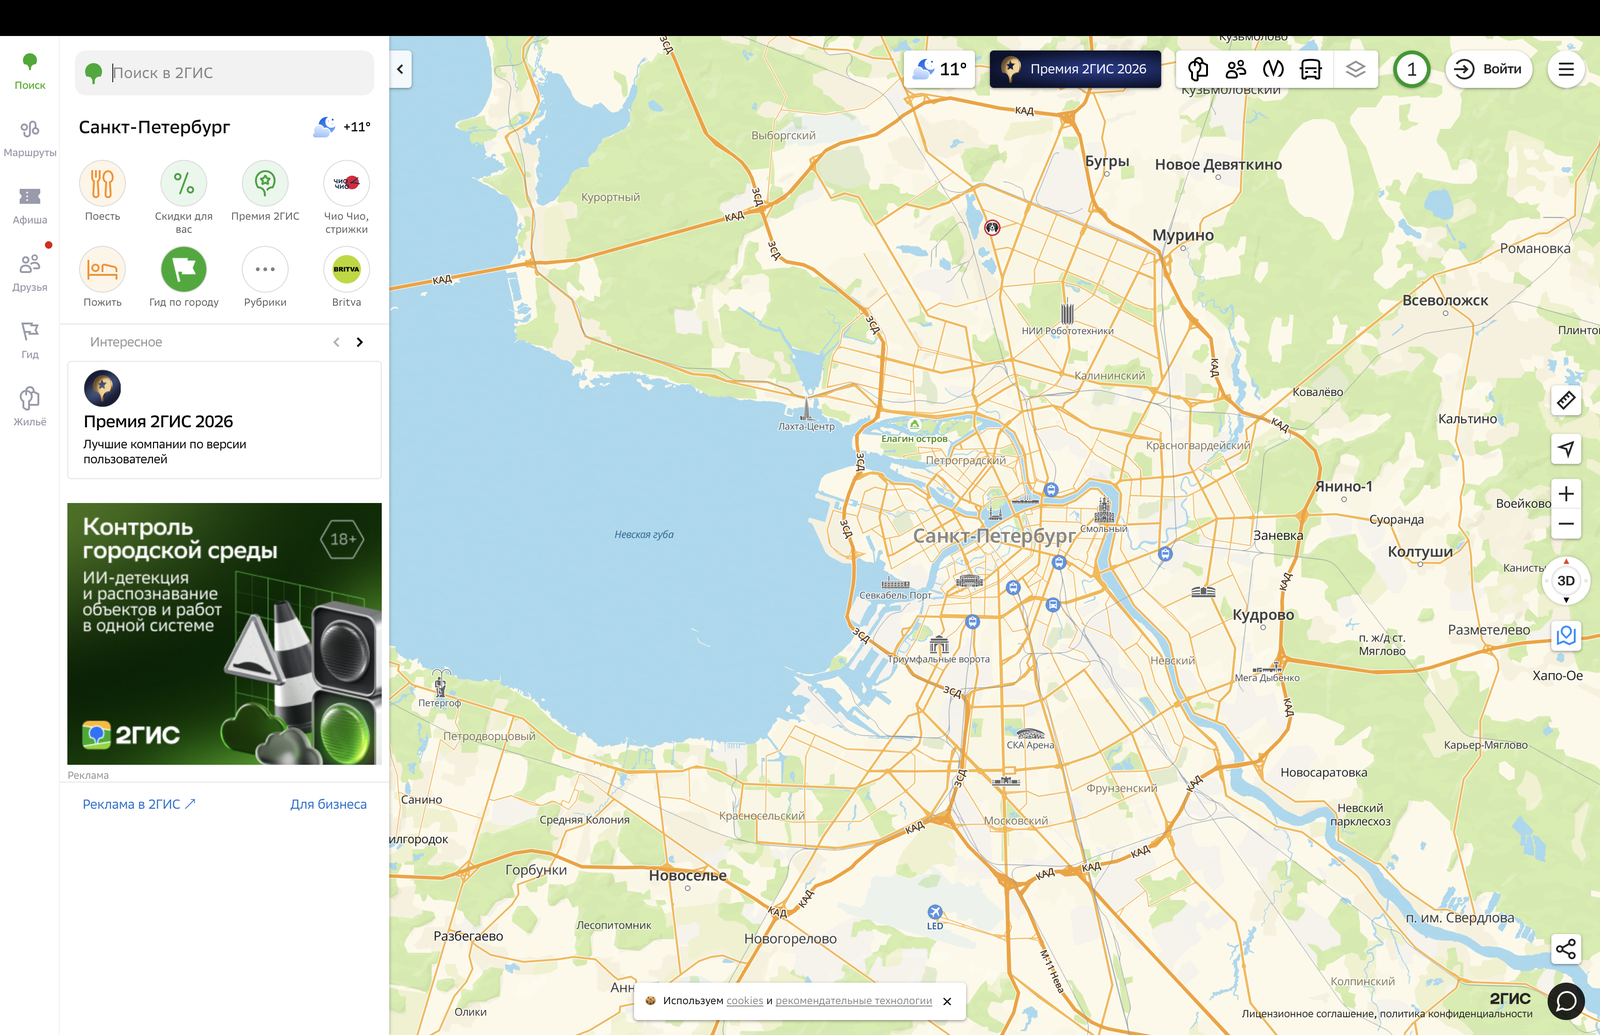Open the Для бизнеса link
The image size is (1600, 1035).
(x=328, y=804)
